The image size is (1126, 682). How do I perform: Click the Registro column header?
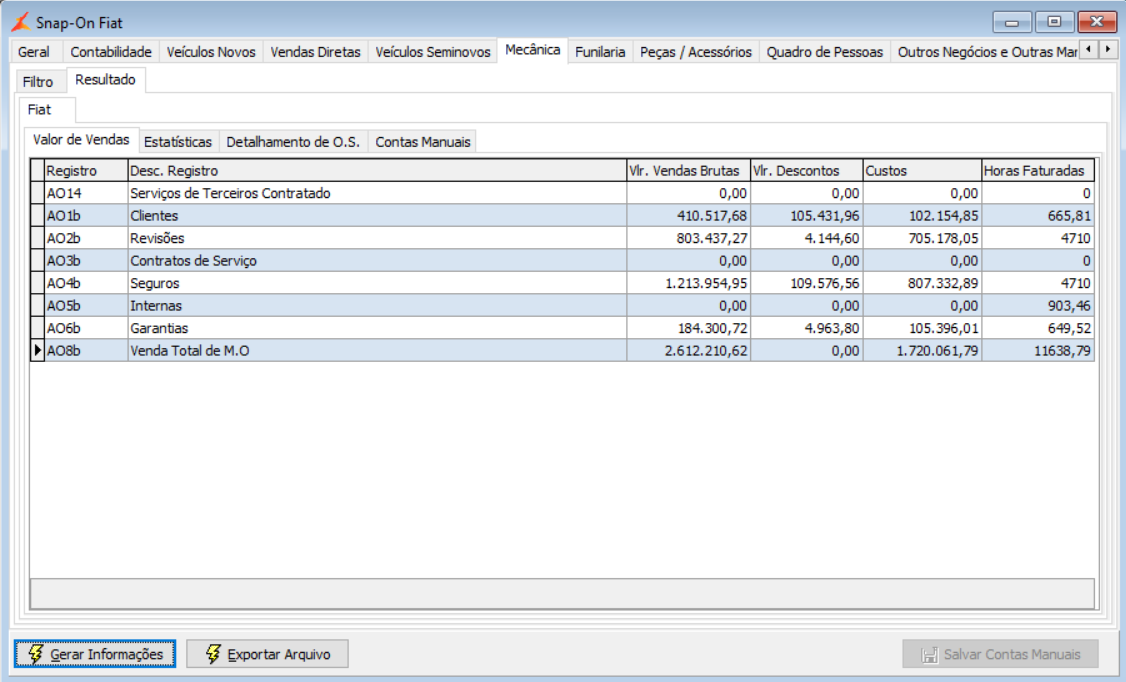(x=86, y=170)
